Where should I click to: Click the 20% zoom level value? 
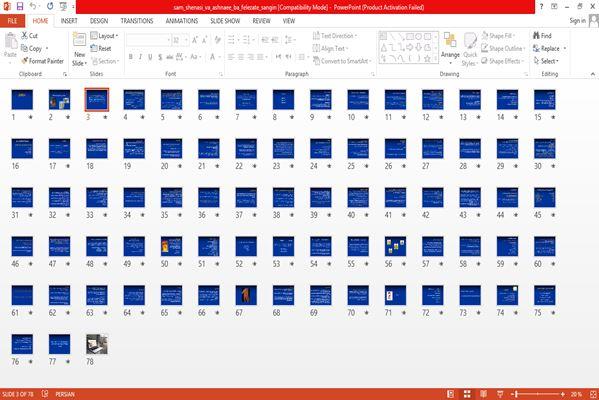point(576,394)
